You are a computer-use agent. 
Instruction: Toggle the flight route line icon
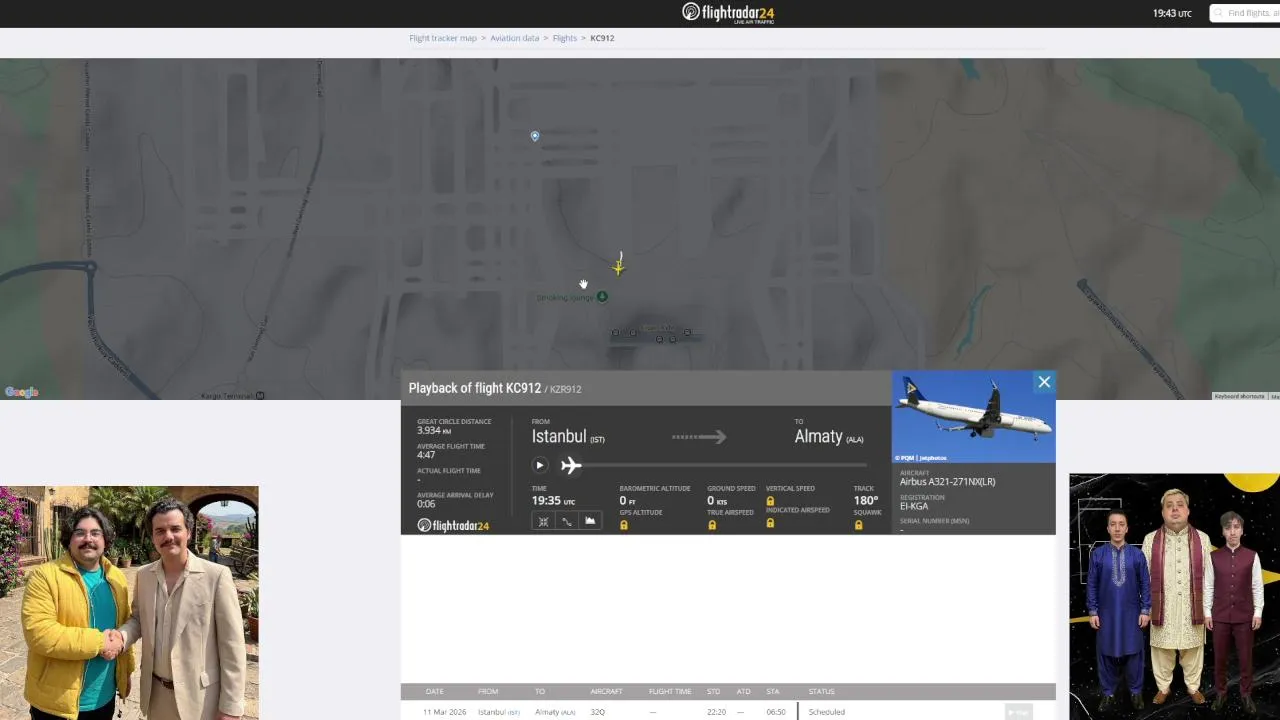pyautogui.click(x=567, y=521)
